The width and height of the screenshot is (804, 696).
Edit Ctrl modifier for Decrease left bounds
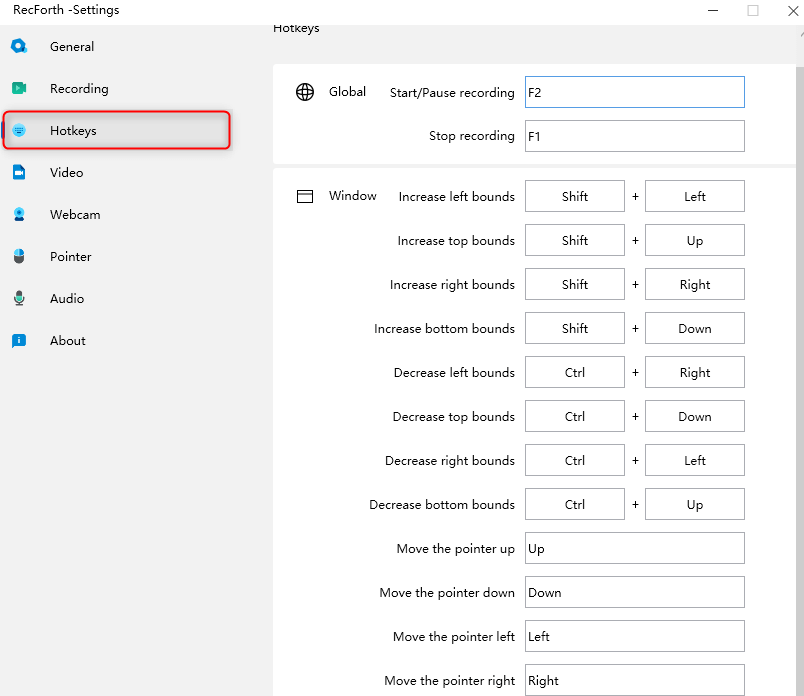tap(575, 372)
